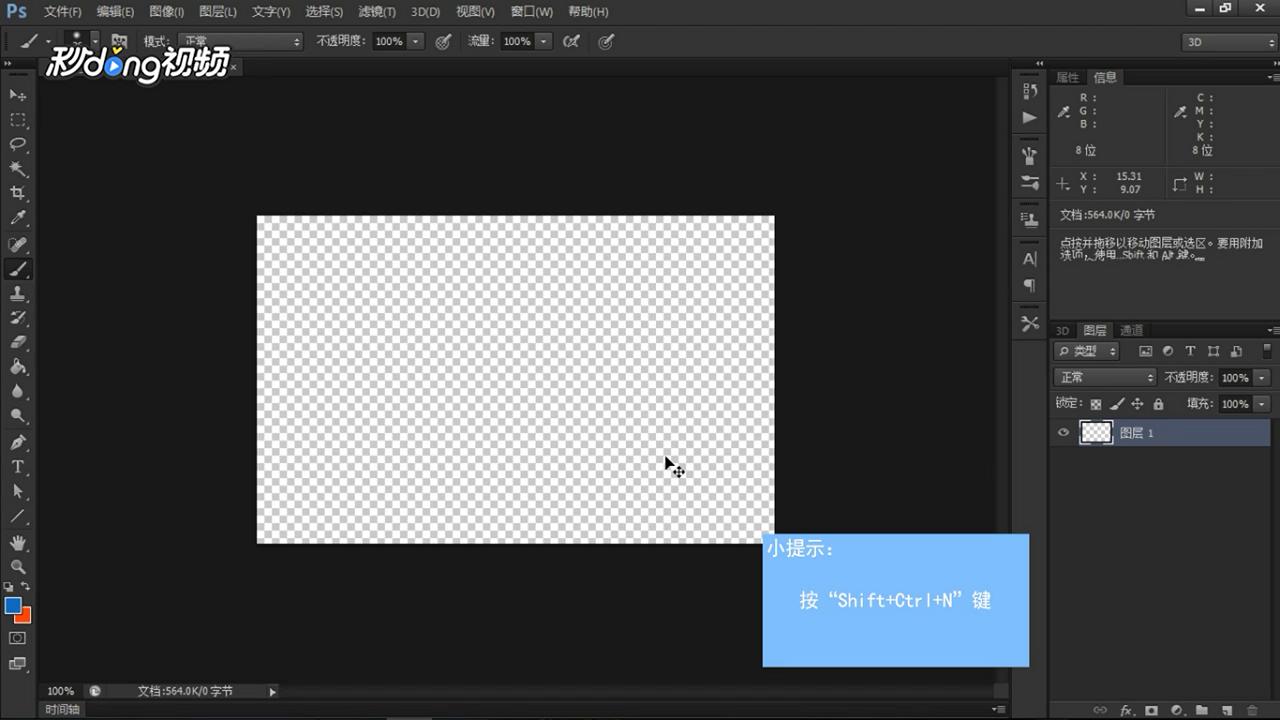Select the Spot Healing Brush tool
The image size is (1280, 720).
[18, 245]
